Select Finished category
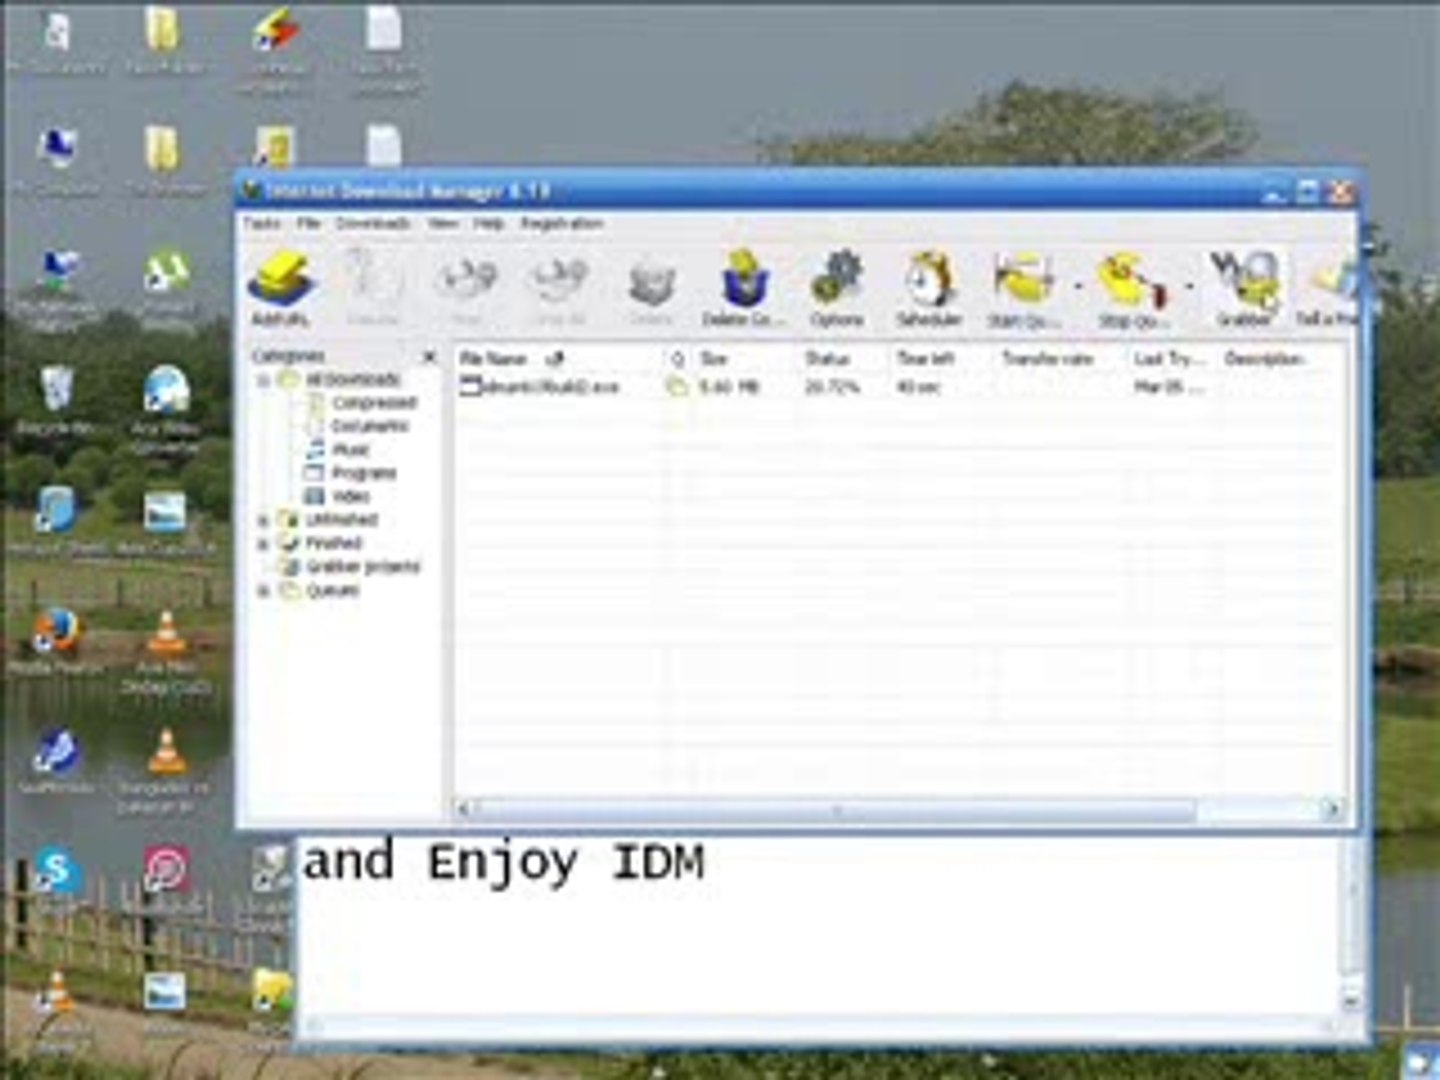The height and width of the screenshot is (1080, 1440). [333, 543]
